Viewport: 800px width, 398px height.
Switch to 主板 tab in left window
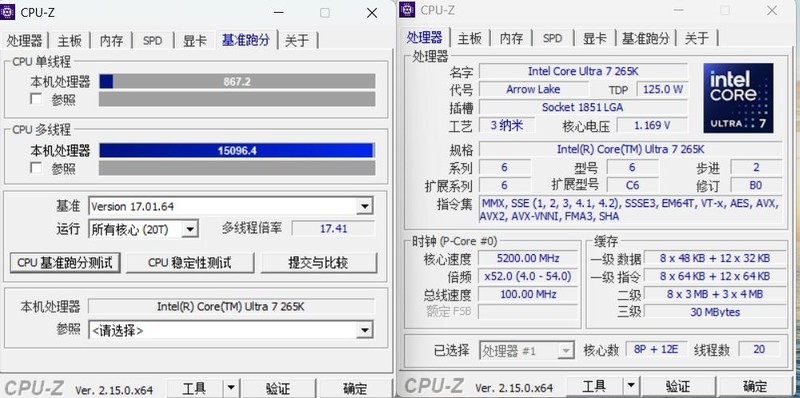(x=69, y=41)
